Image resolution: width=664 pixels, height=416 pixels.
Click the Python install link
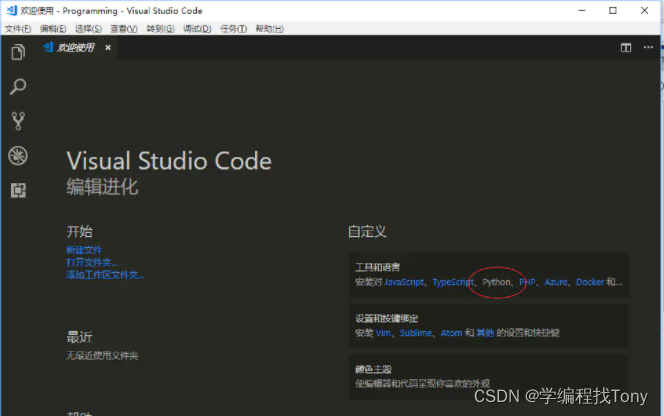point(496,282)
